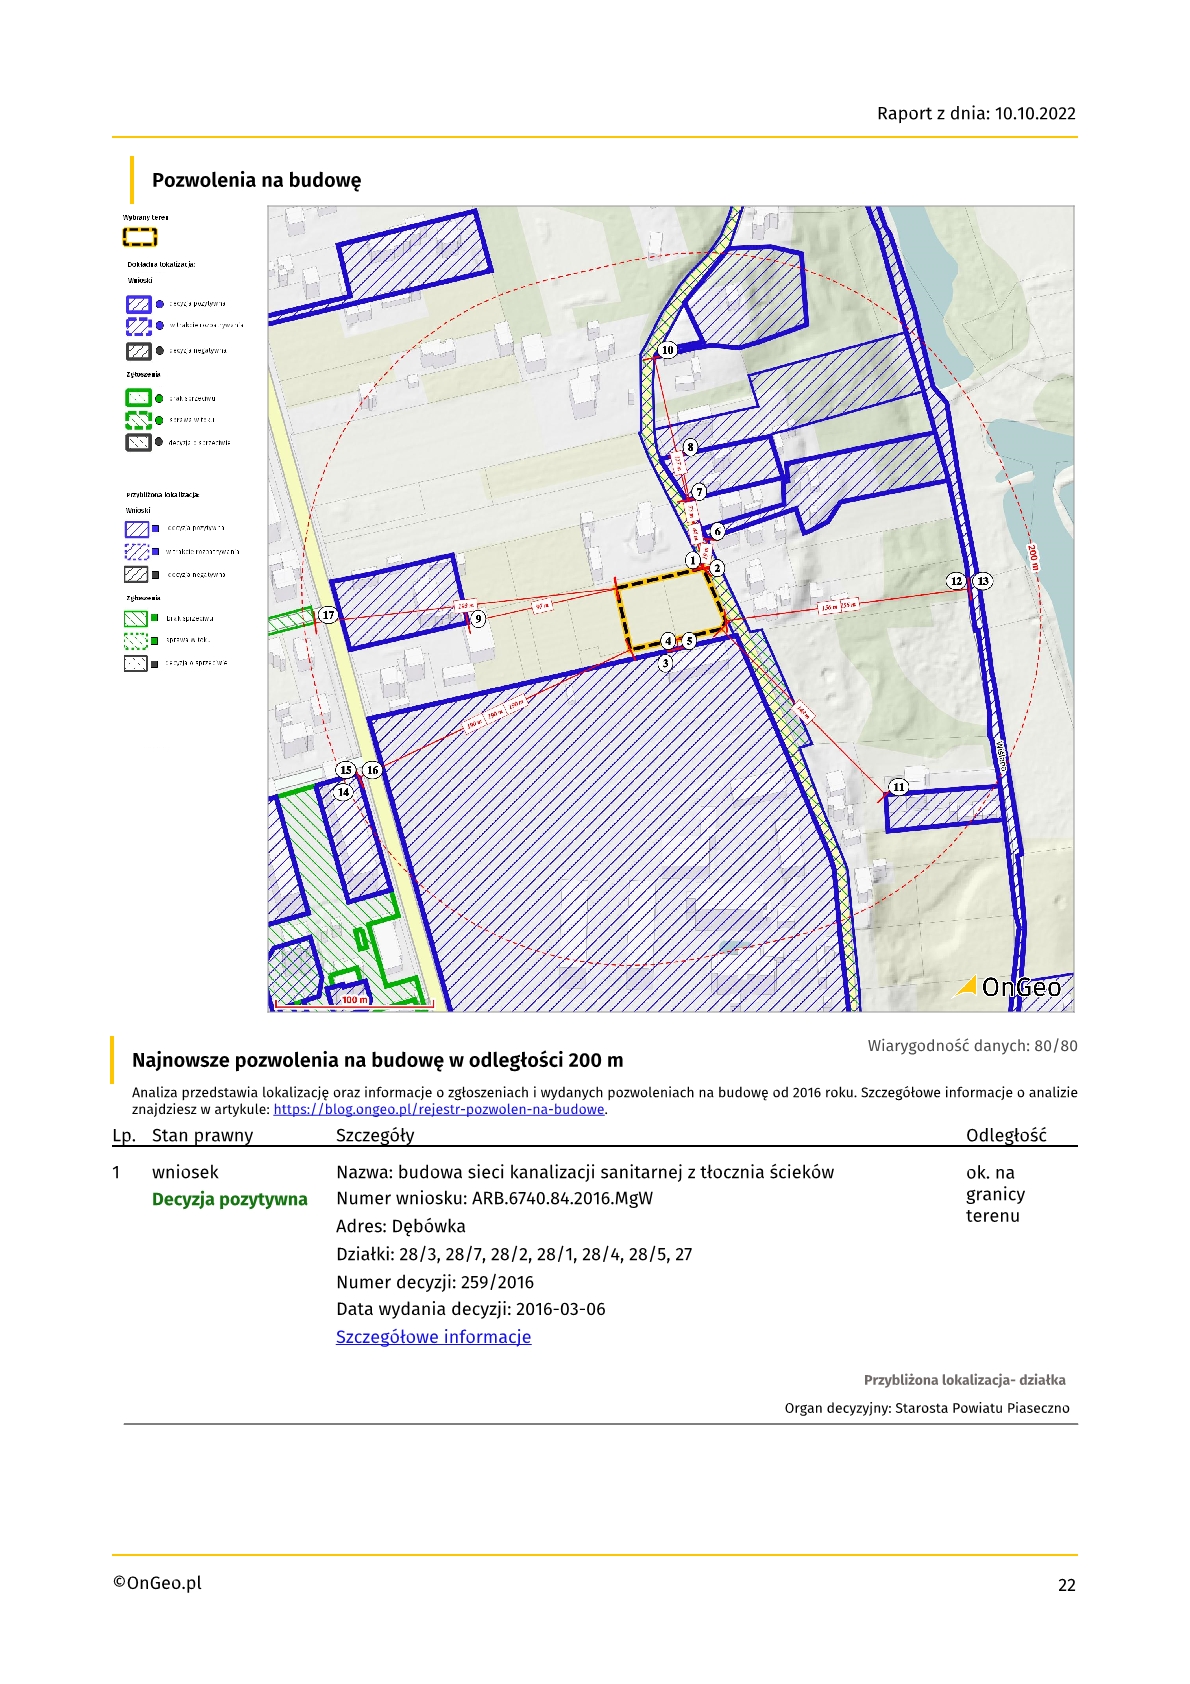Click Organ decyzyjny: Starosta Powiatu Piaseczno

(927, 1408)
